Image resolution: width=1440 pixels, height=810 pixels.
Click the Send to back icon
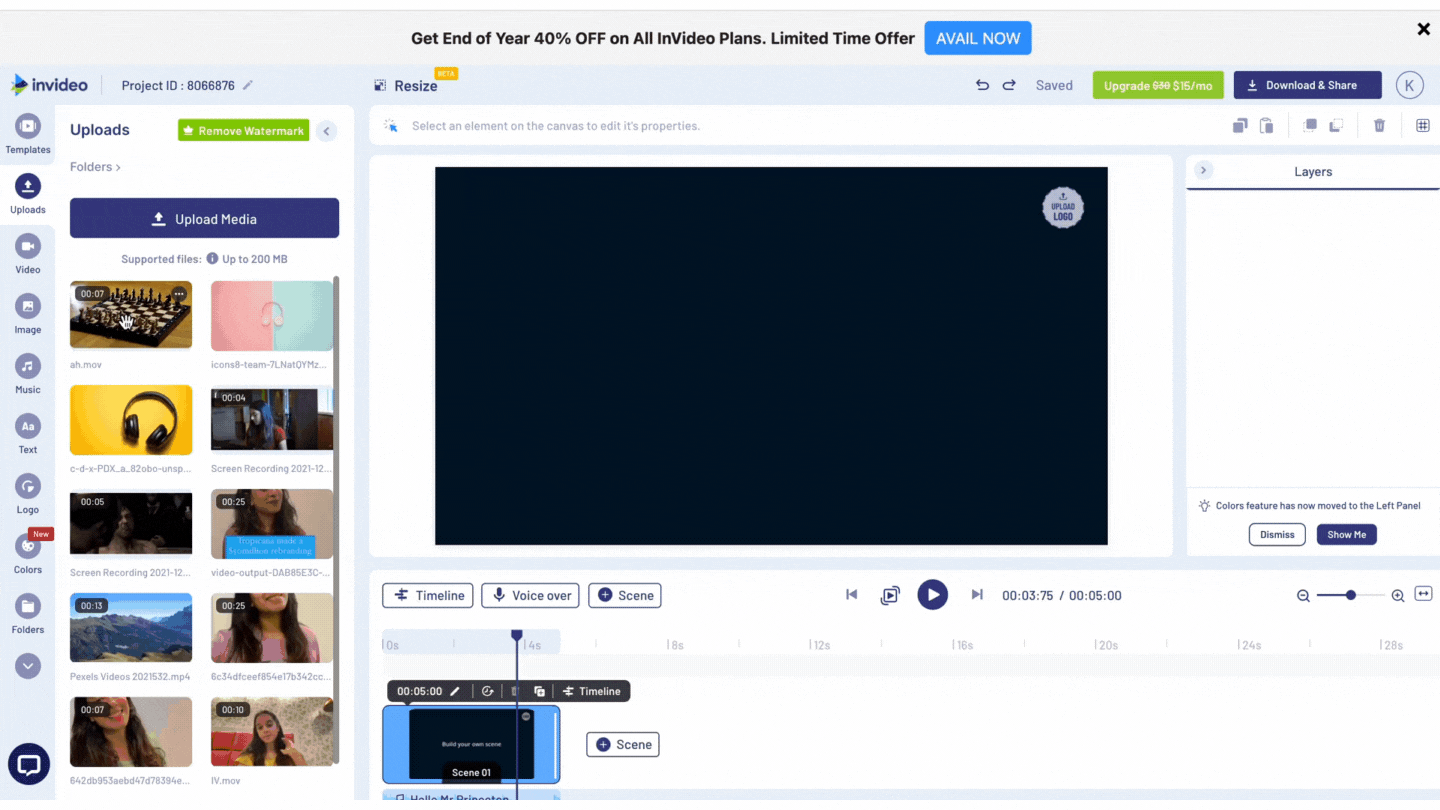point(1335,126)
